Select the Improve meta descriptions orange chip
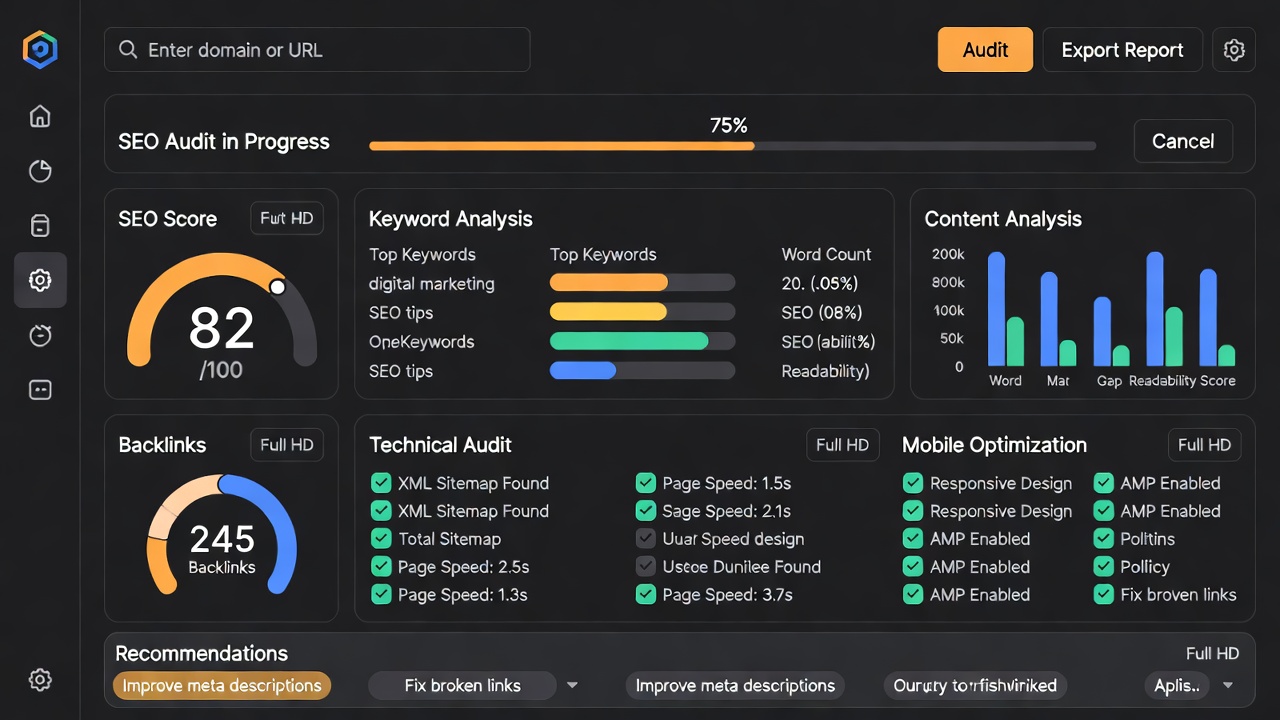The width and height of the screenshot is (1280, 720). 222,686
